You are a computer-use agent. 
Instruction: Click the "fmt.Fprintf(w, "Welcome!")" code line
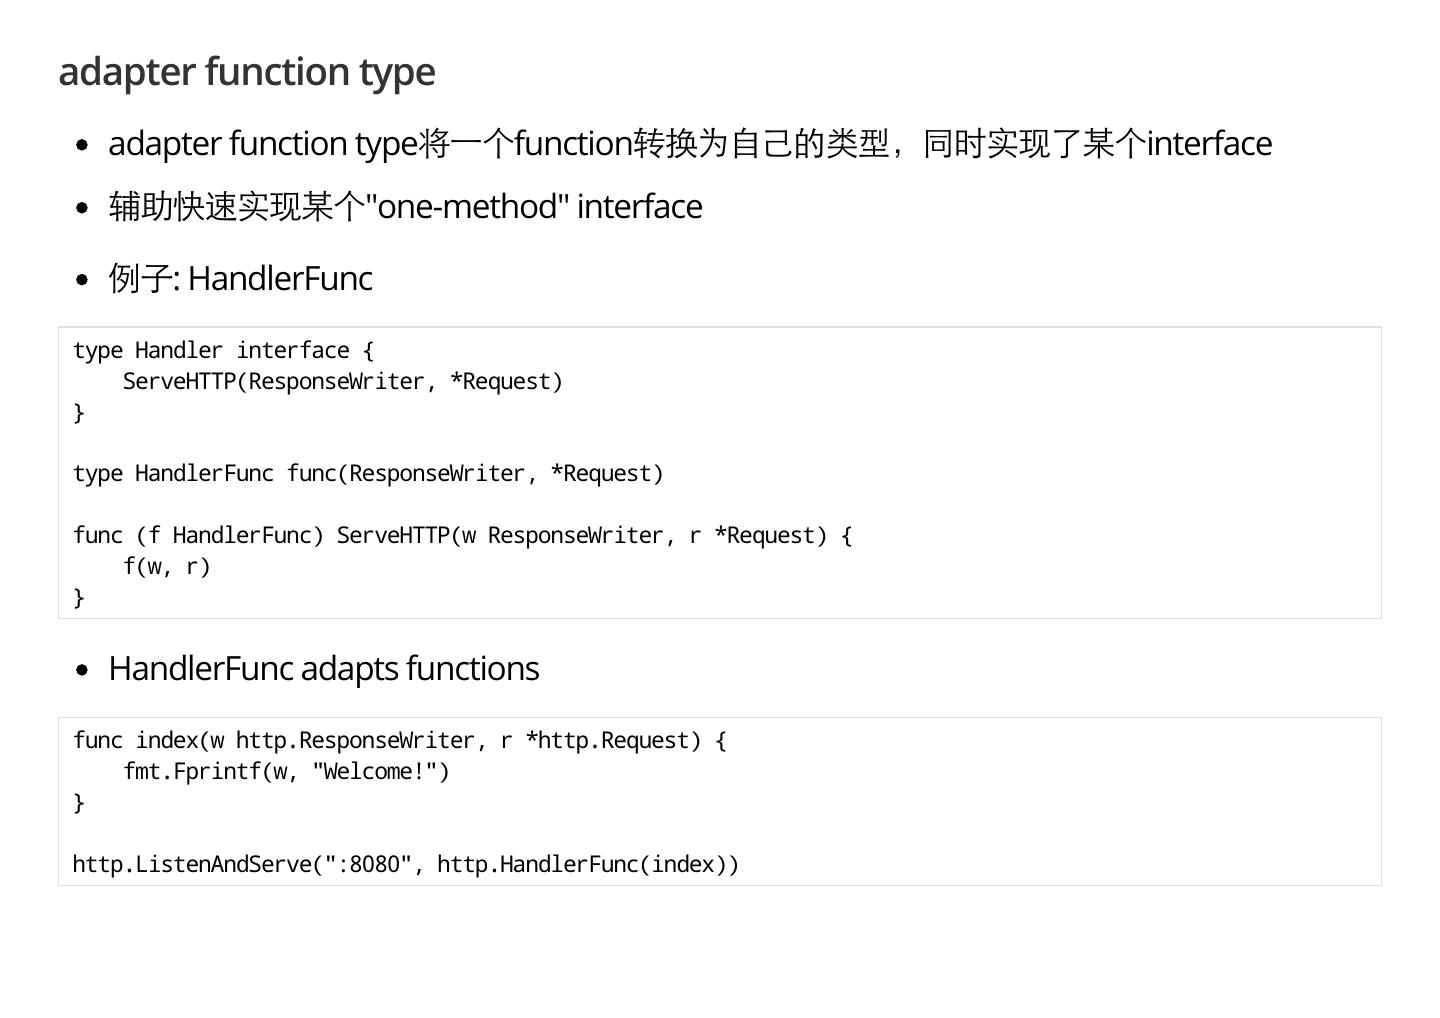point(286,772)
